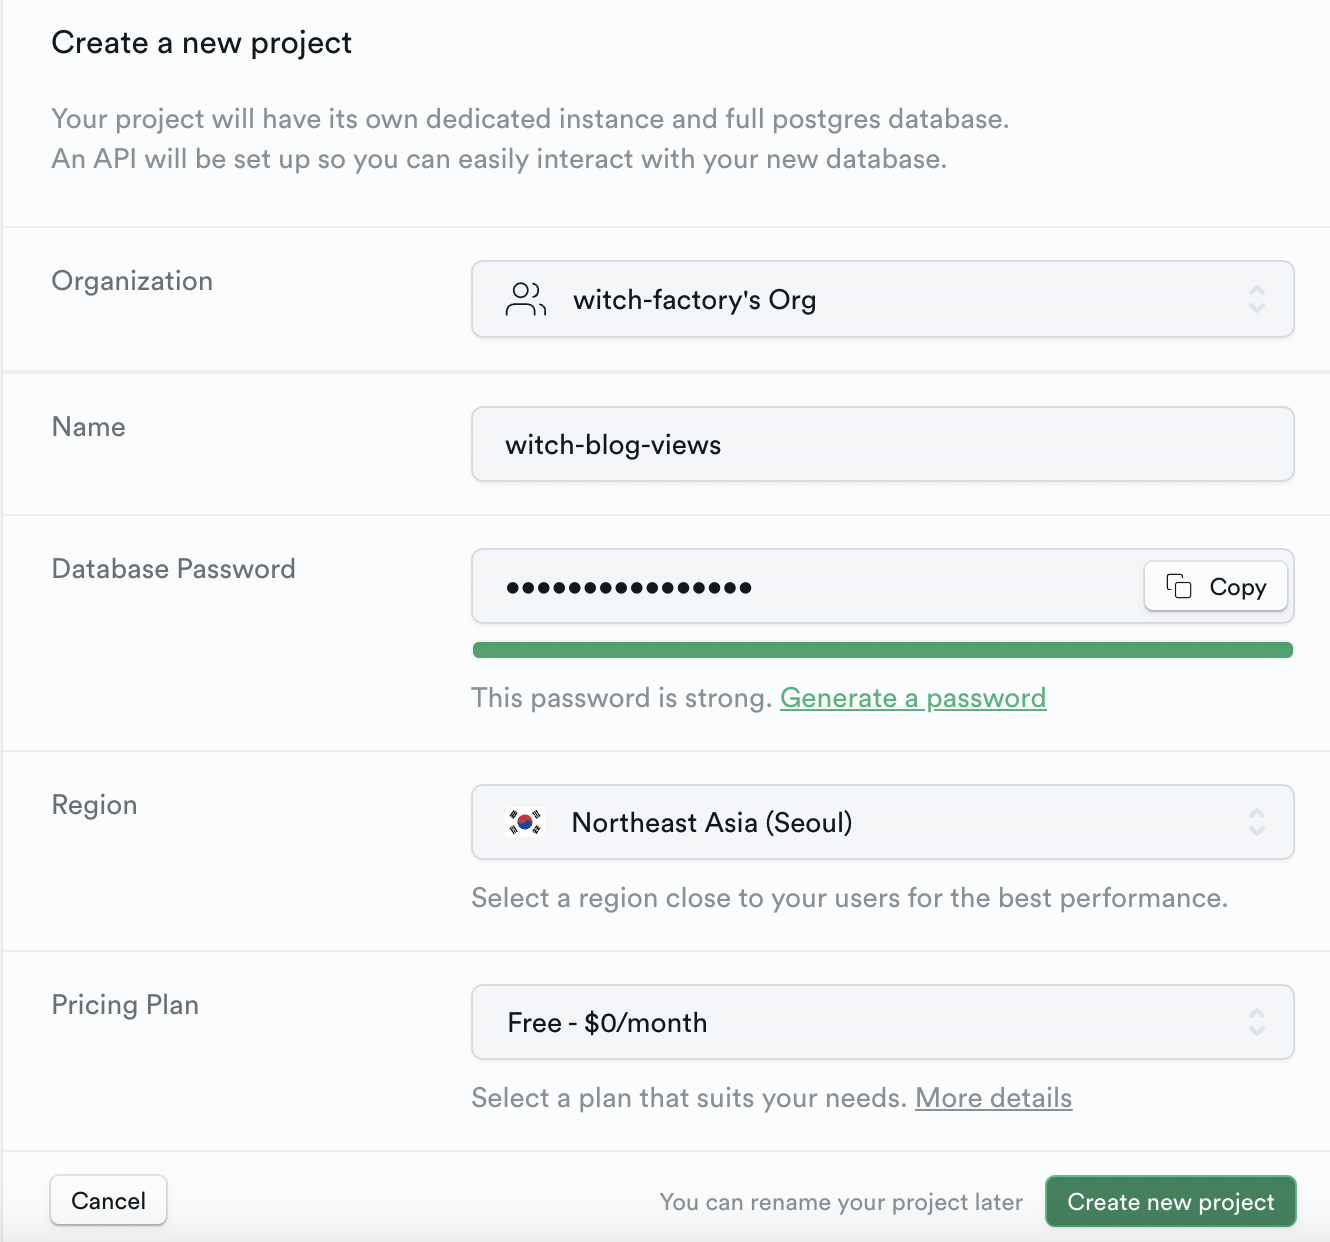
Task: Click the Database Password field
Action: click(x=800, y=586)
